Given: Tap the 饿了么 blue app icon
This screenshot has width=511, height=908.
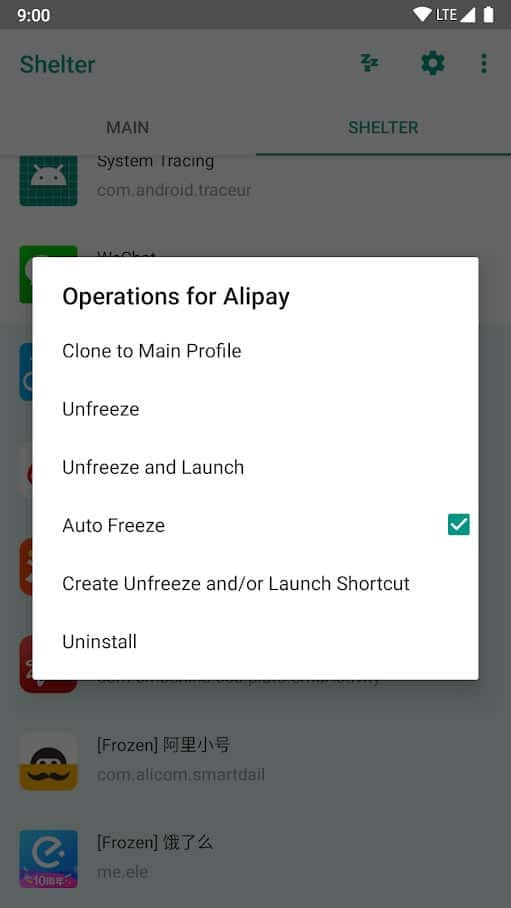Looking at the screenshot, I should 49,859.
